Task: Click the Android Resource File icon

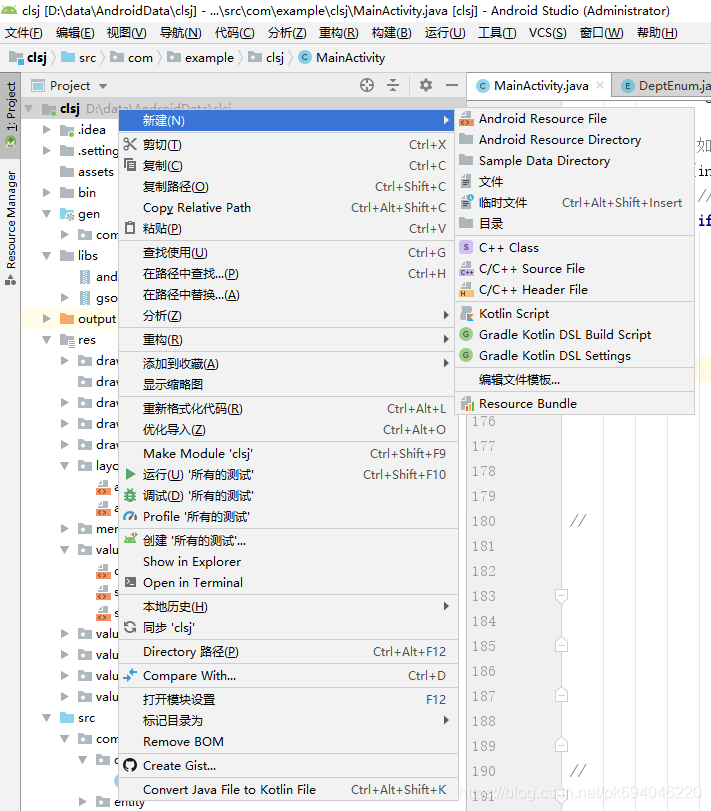Action: [x=466, y=118]
